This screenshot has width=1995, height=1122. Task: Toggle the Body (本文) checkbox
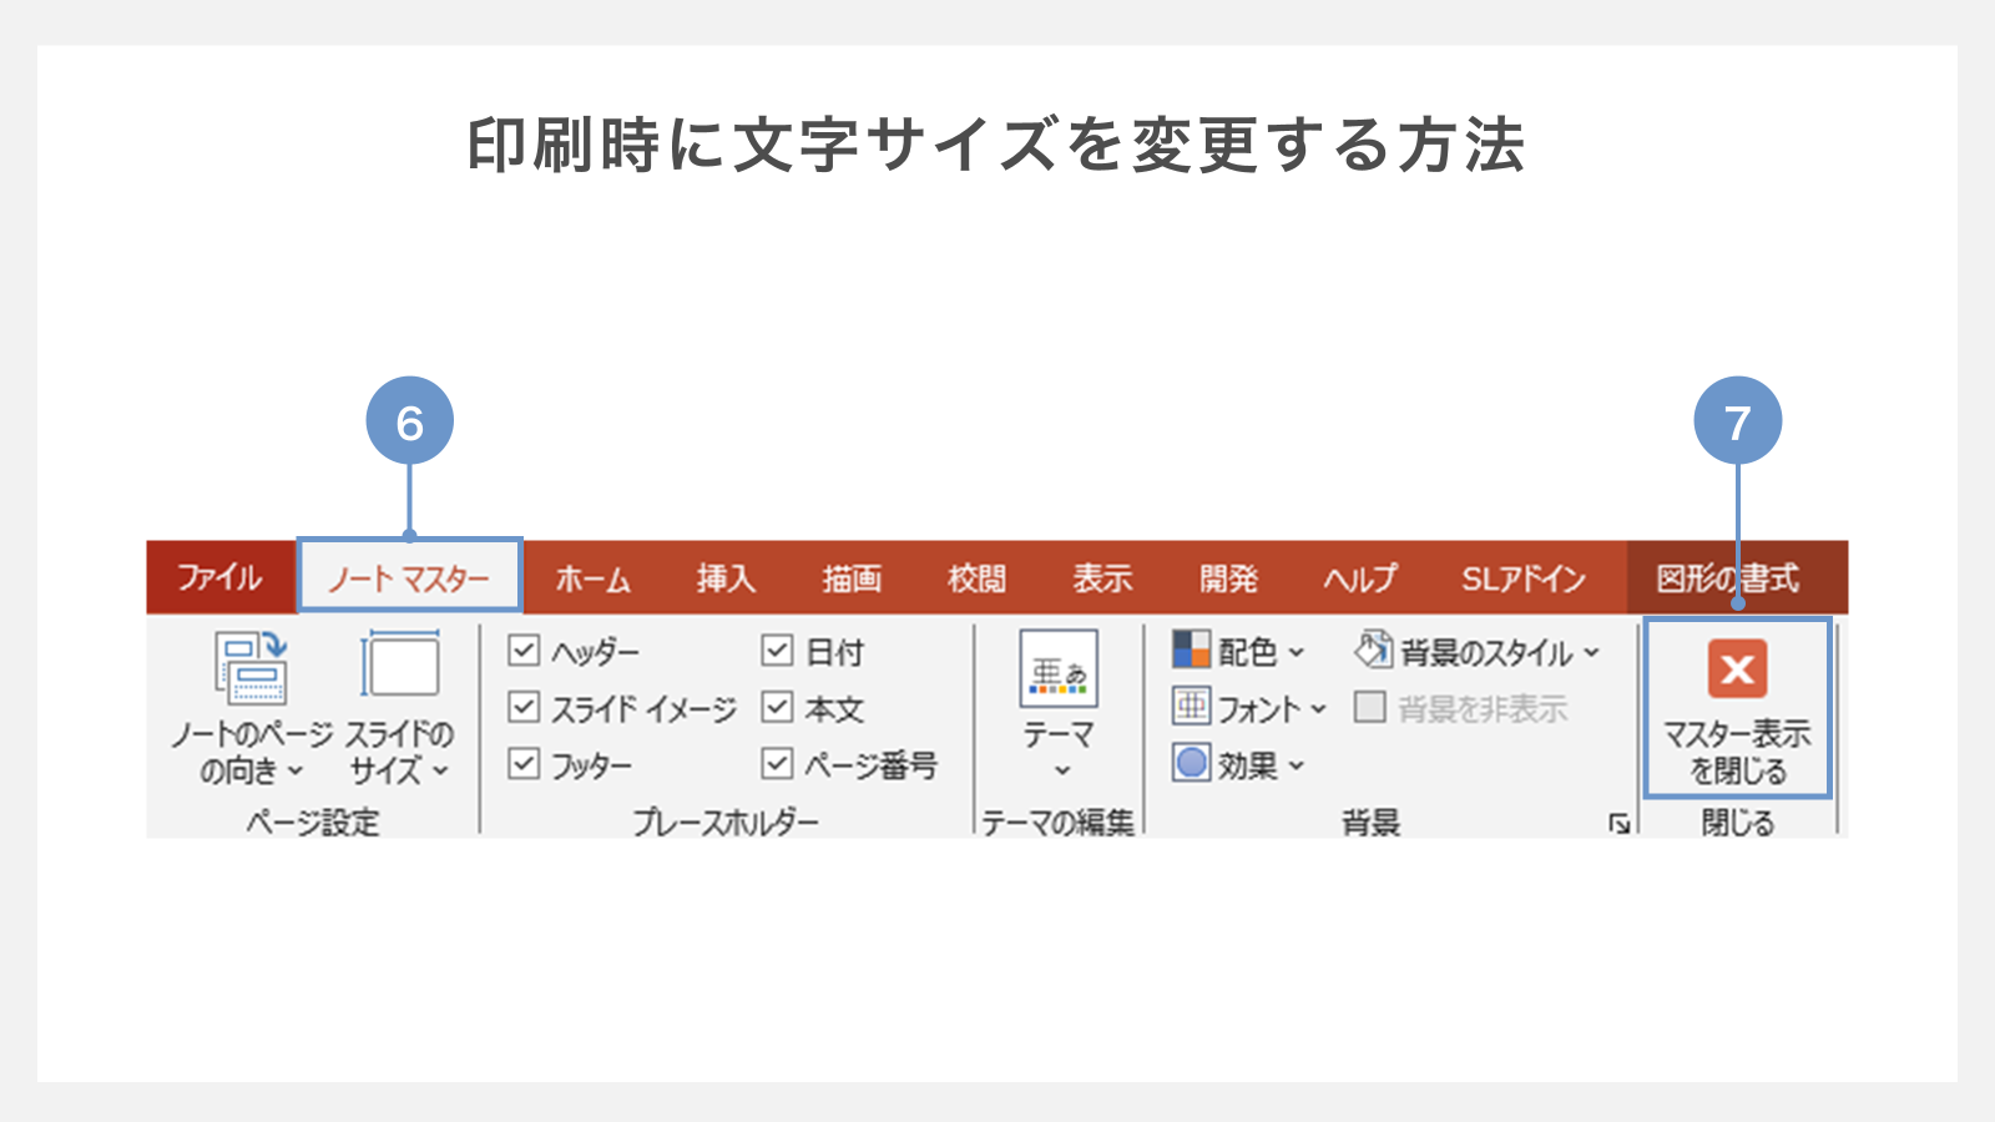point(777,707)
